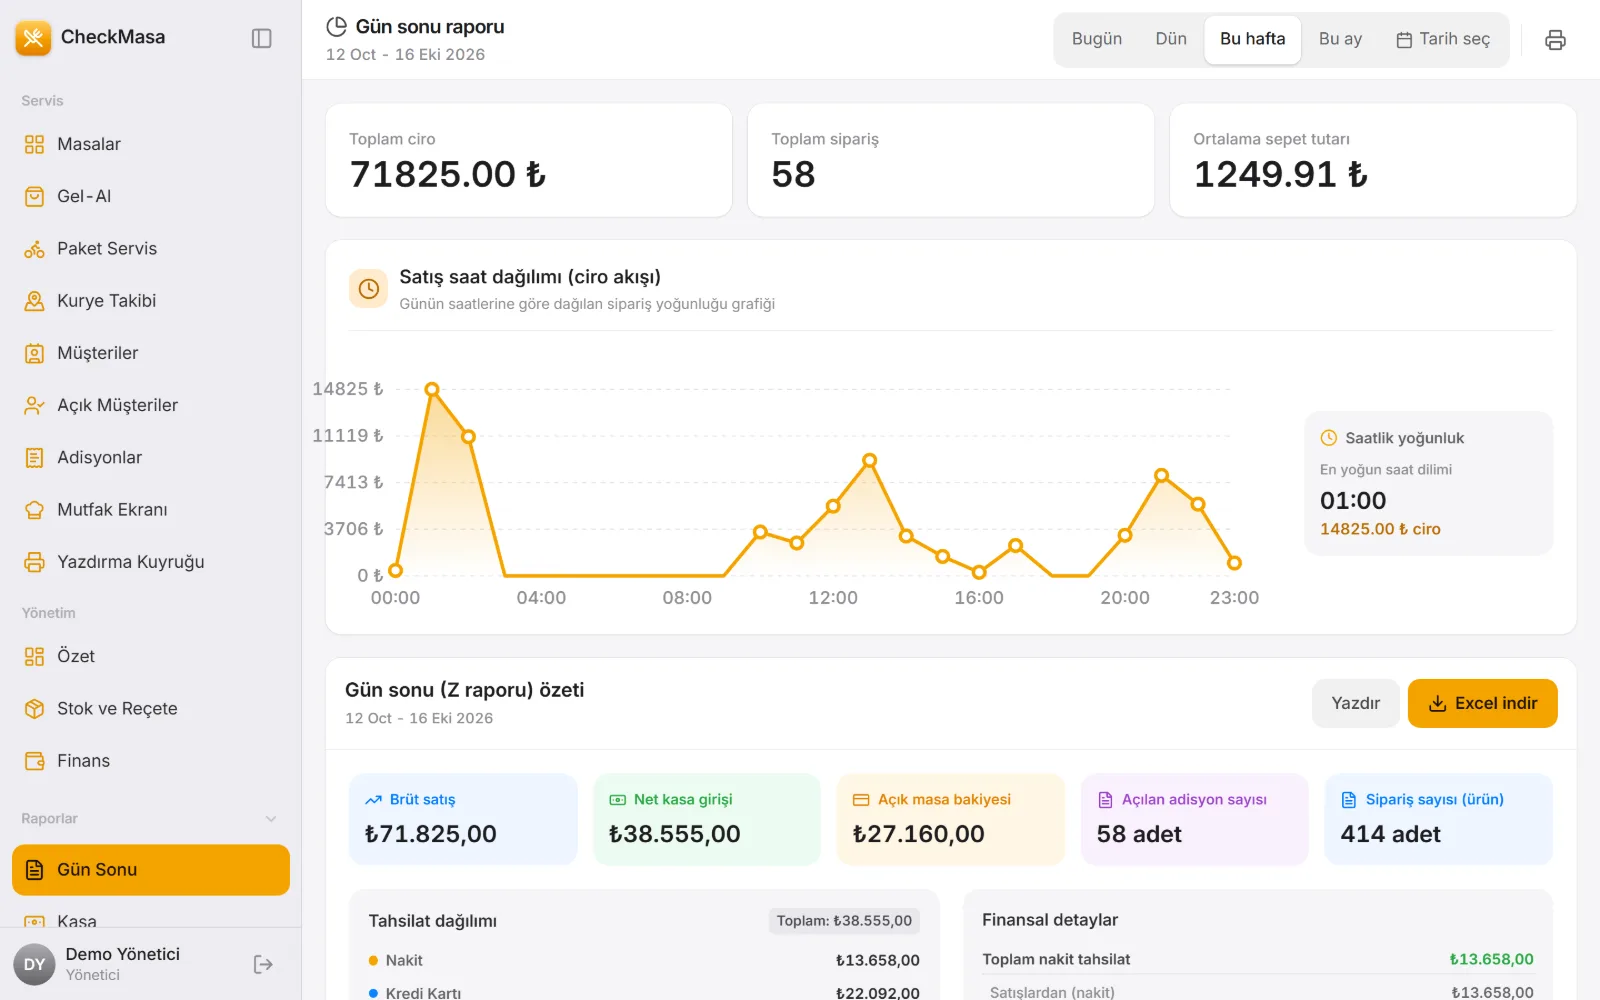
Task: Click the Yazdır button
Action: (1355, 703)
